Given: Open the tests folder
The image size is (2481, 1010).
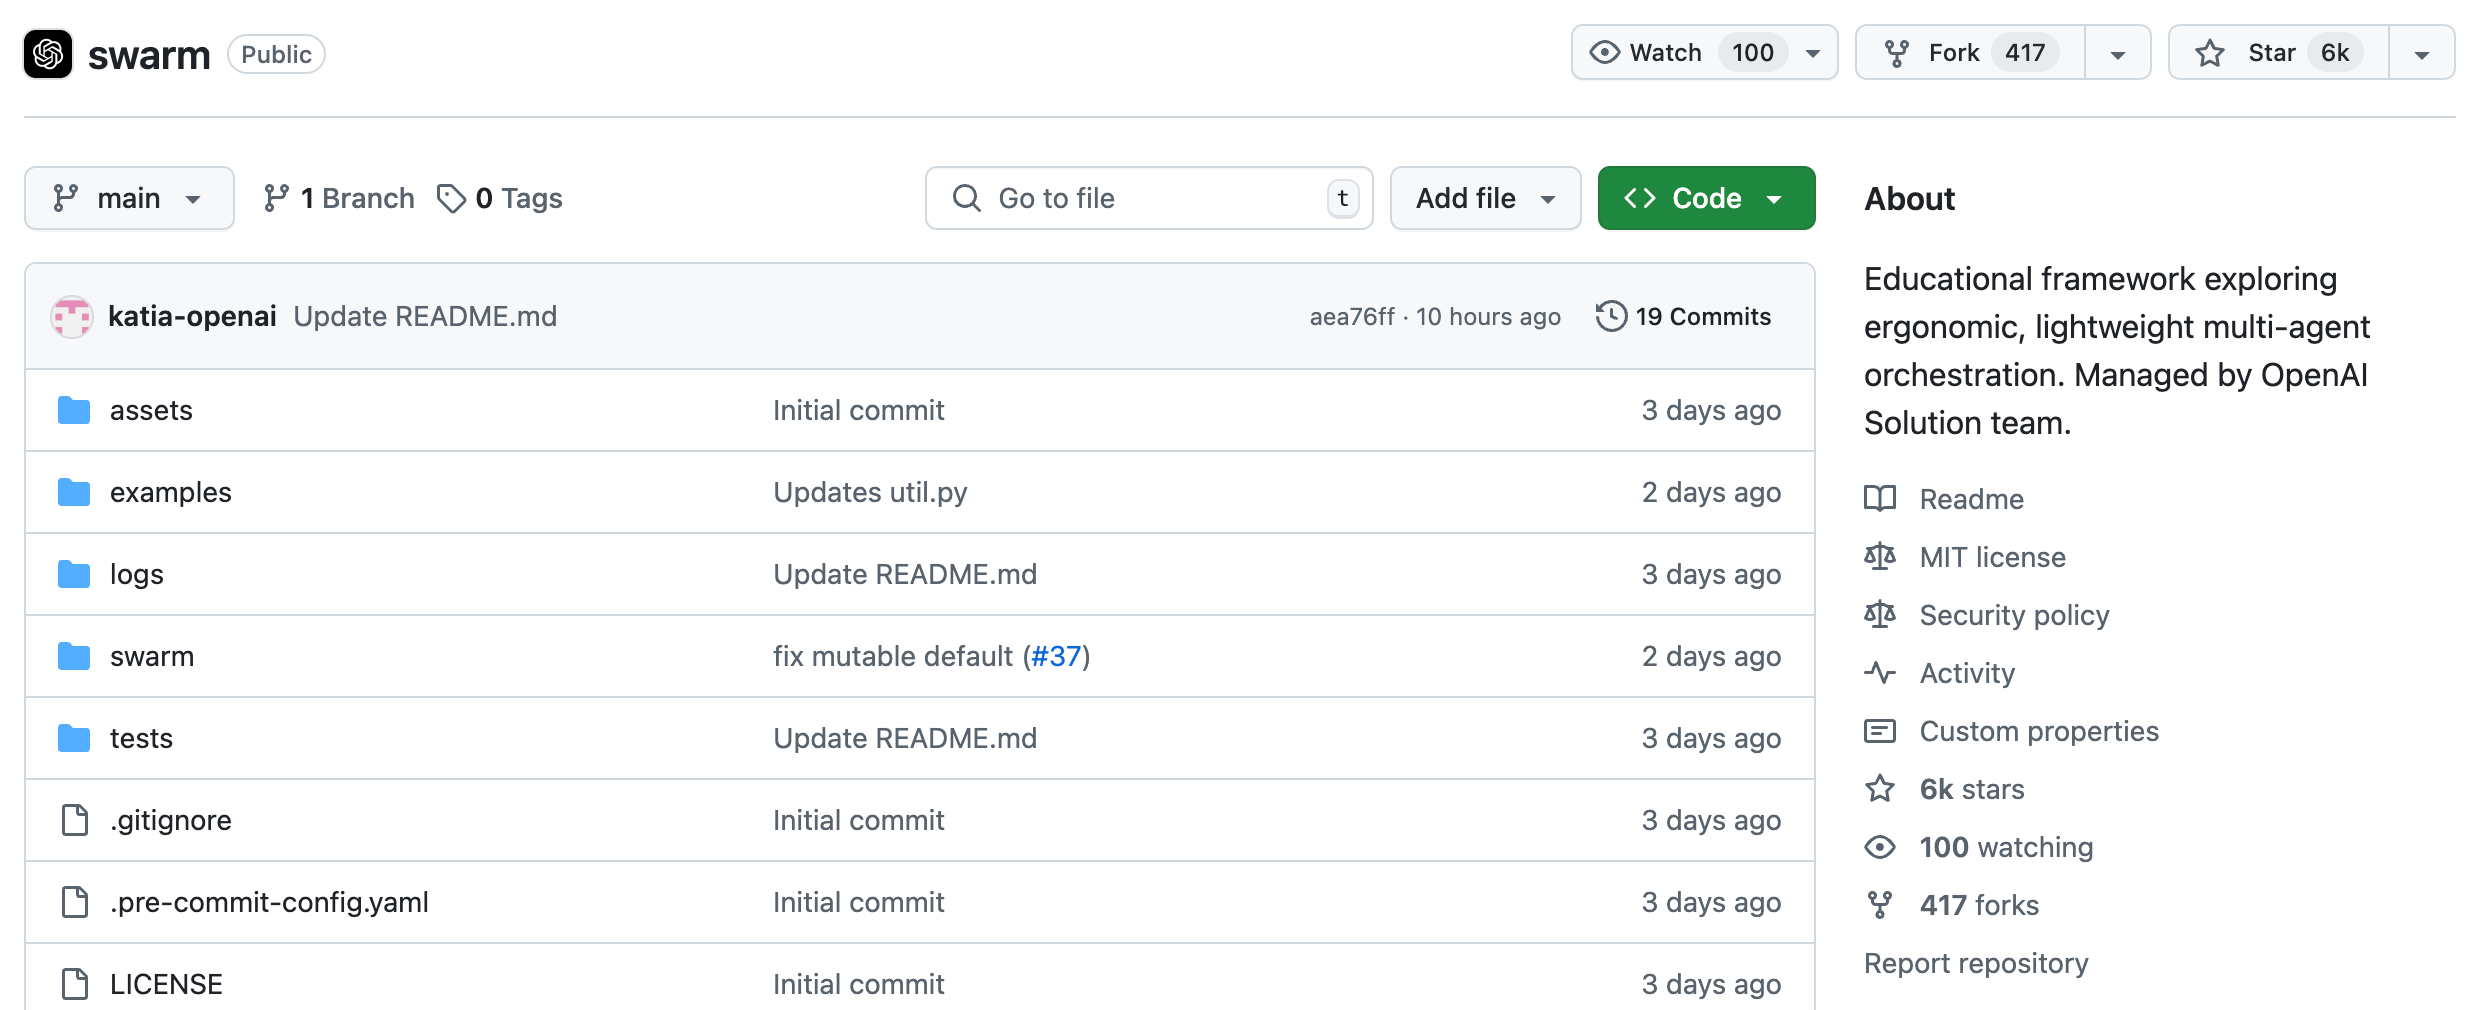Looking at the screenshot, I should [x=141, y=738].
